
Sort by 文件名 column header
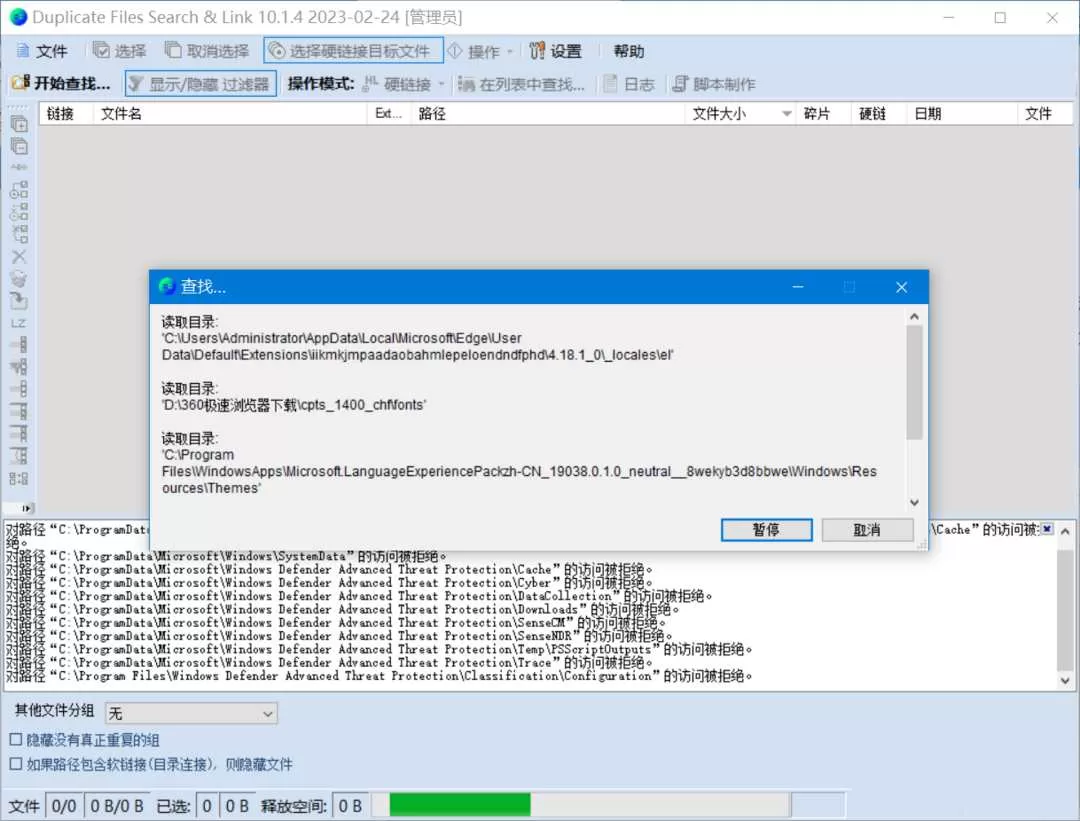click(230, 114)
